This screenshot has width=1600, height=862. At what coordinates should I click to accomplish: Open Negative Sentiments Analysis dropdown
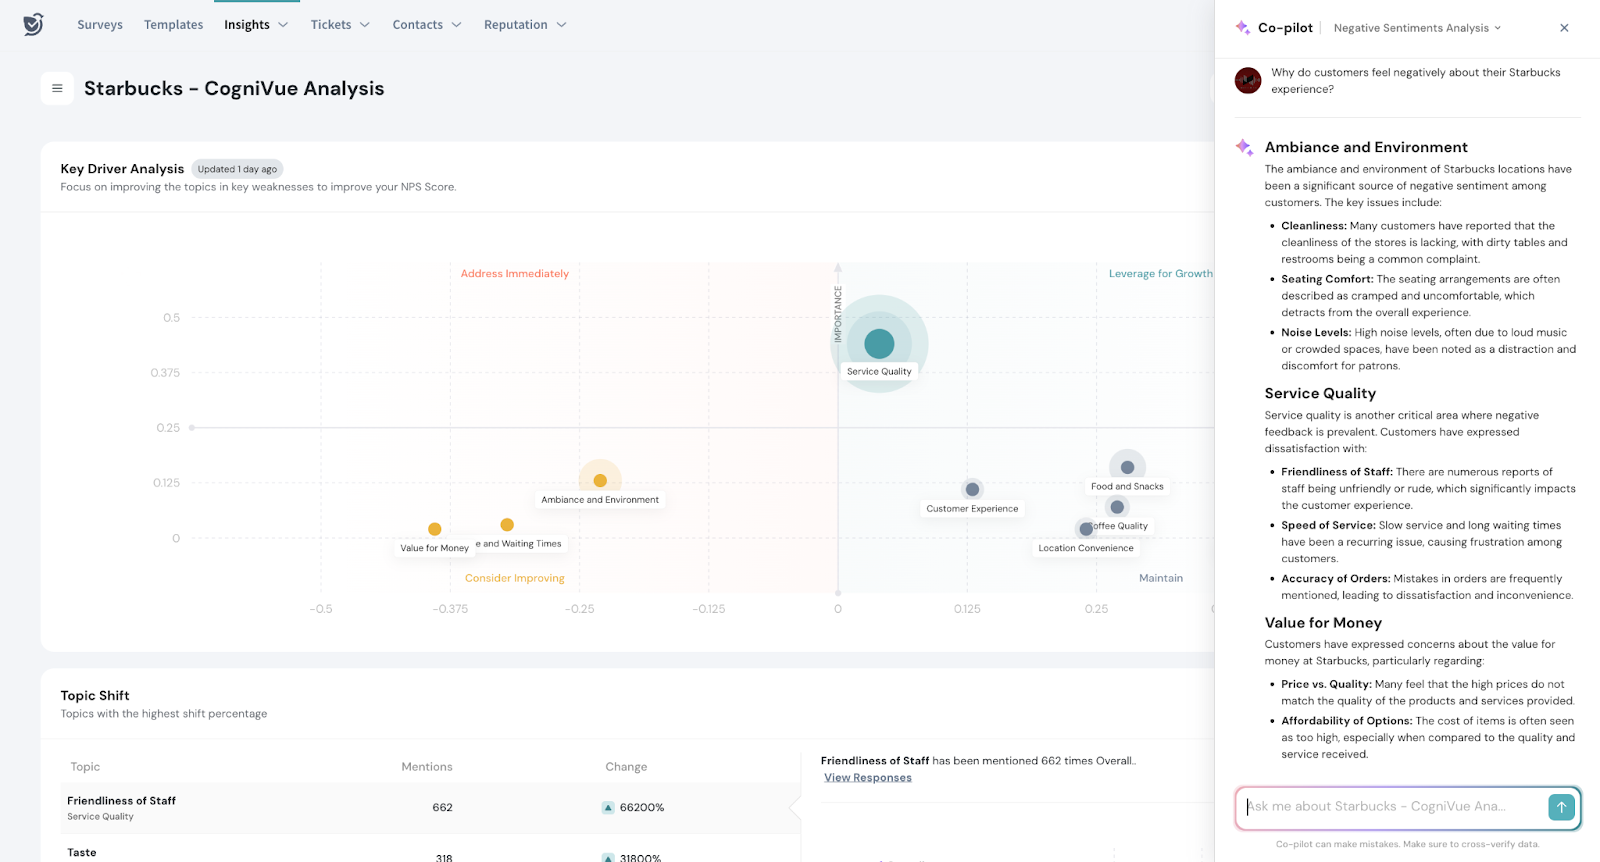pyautogui.click(x=1417, y=28)
